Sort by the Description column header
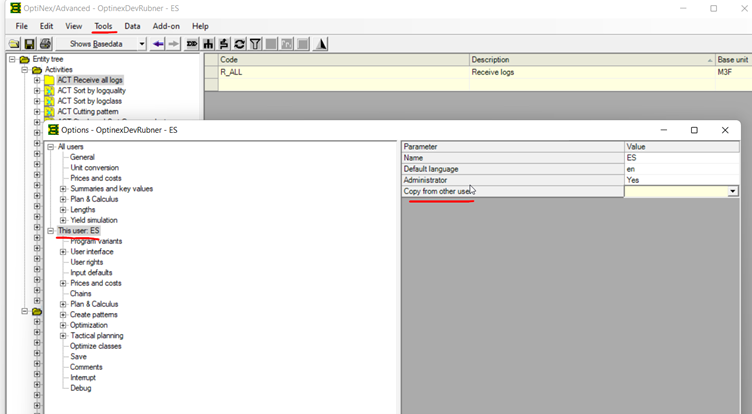Viewport: 752px width, 414px height. point(592,59)
